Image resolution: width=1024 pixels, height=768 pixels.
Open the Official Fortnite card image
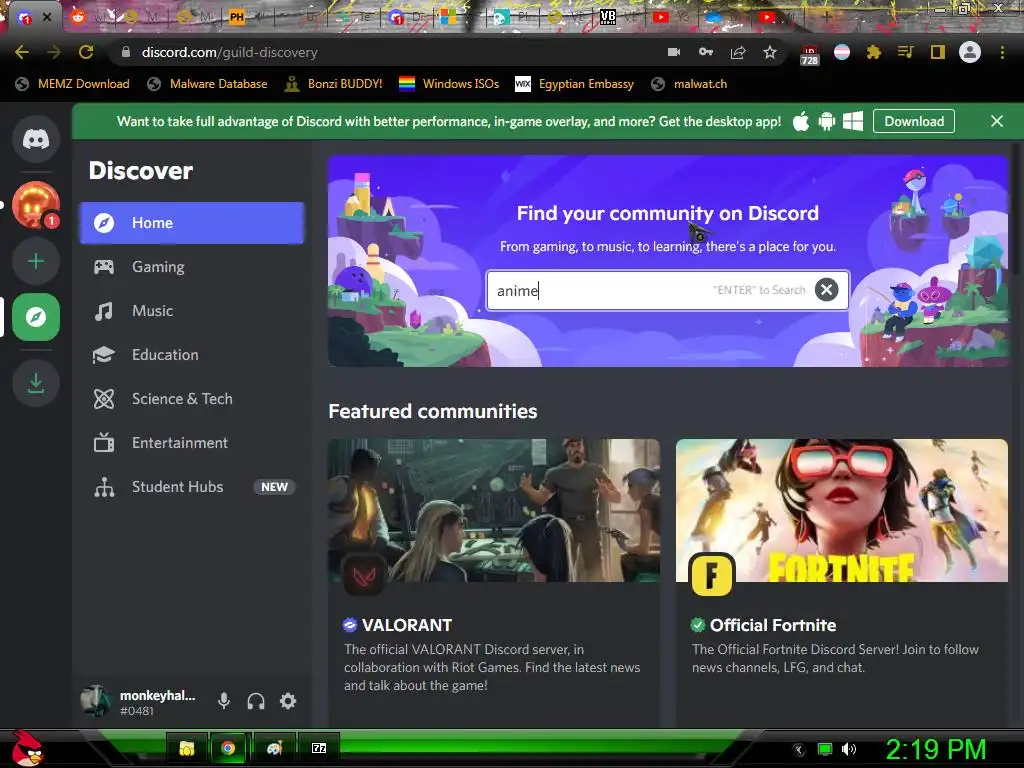(x=842, y=510)
